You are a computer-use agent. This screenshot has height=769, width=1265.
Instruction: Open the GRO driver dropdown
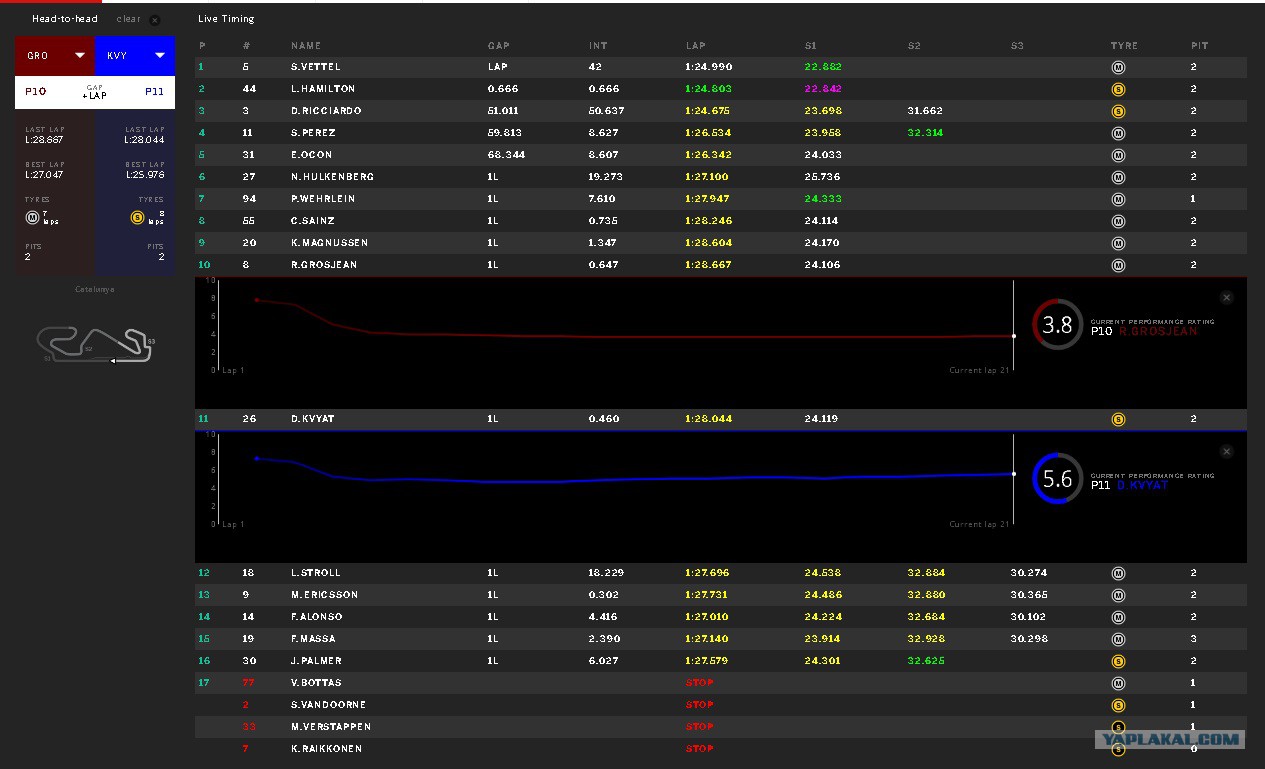coord(55,56)
